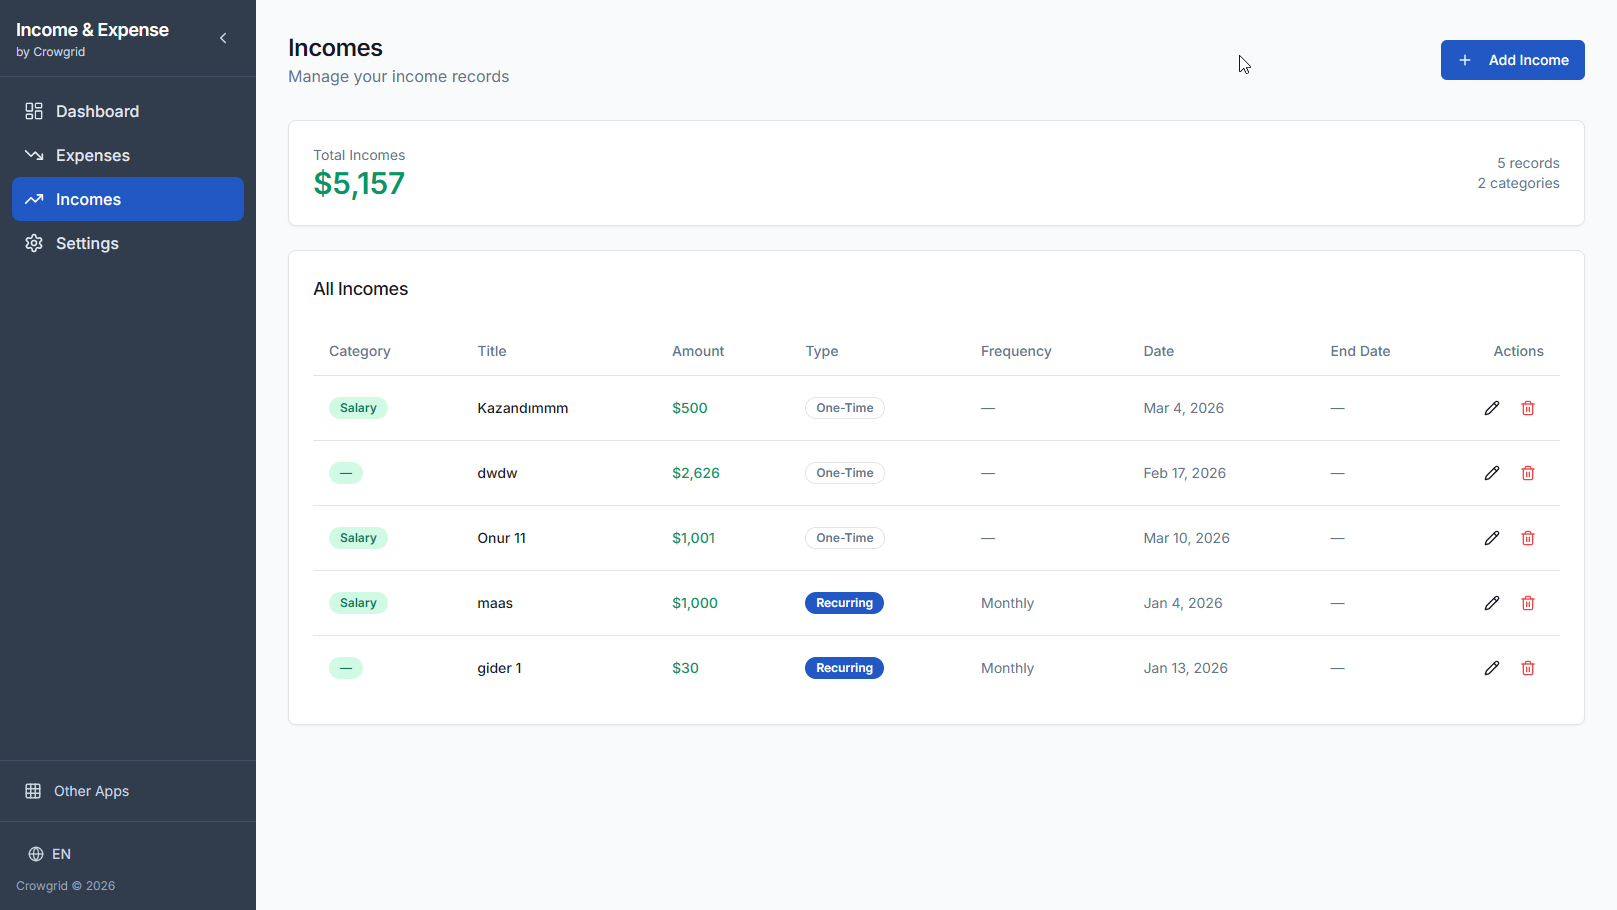Collapse the sidebar using the chevron
The width and height of the screenshot is (1617, 910).
[x=223, y=37]
